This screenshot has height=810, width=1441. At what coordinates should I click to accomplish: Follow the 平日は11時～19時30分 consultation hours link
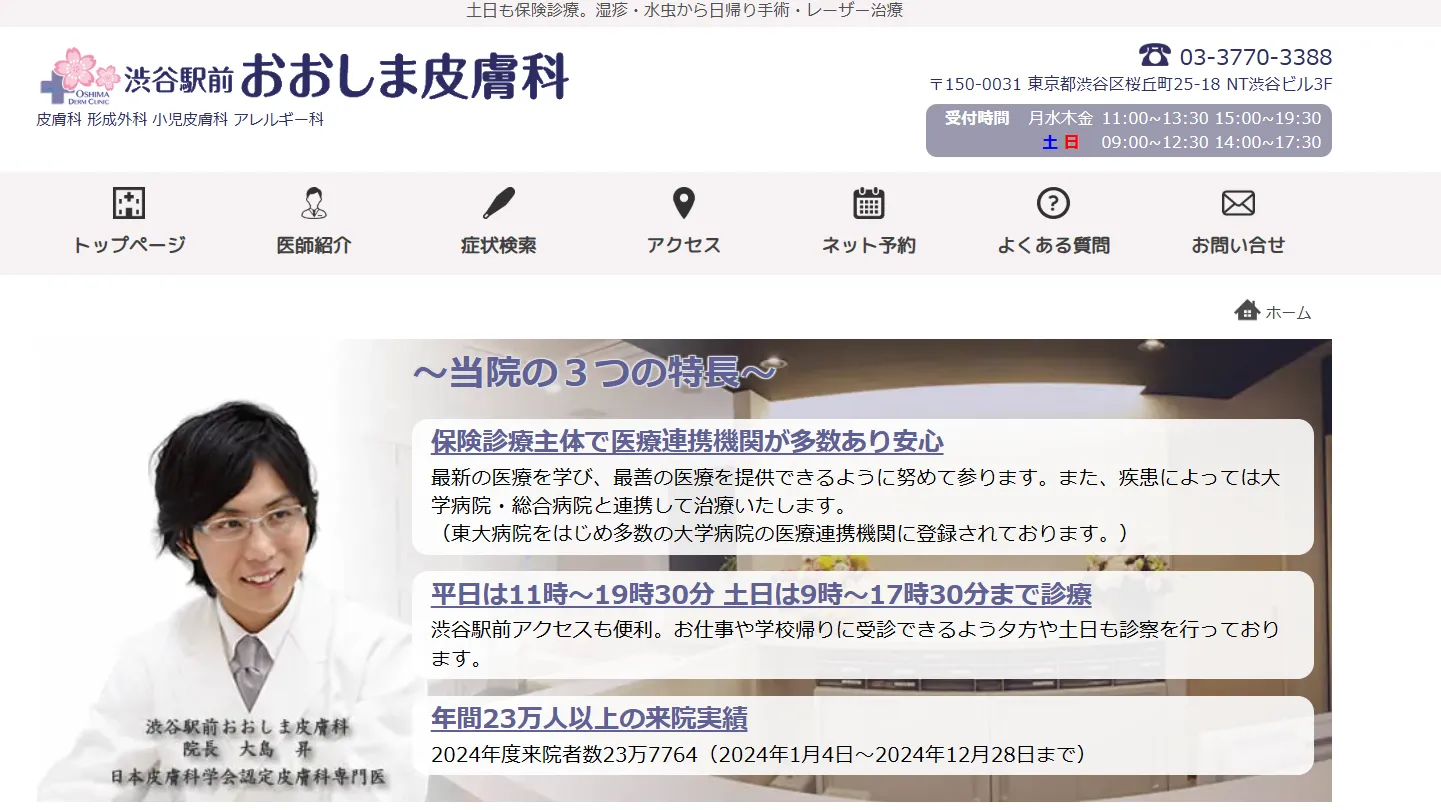pos(761,595)
